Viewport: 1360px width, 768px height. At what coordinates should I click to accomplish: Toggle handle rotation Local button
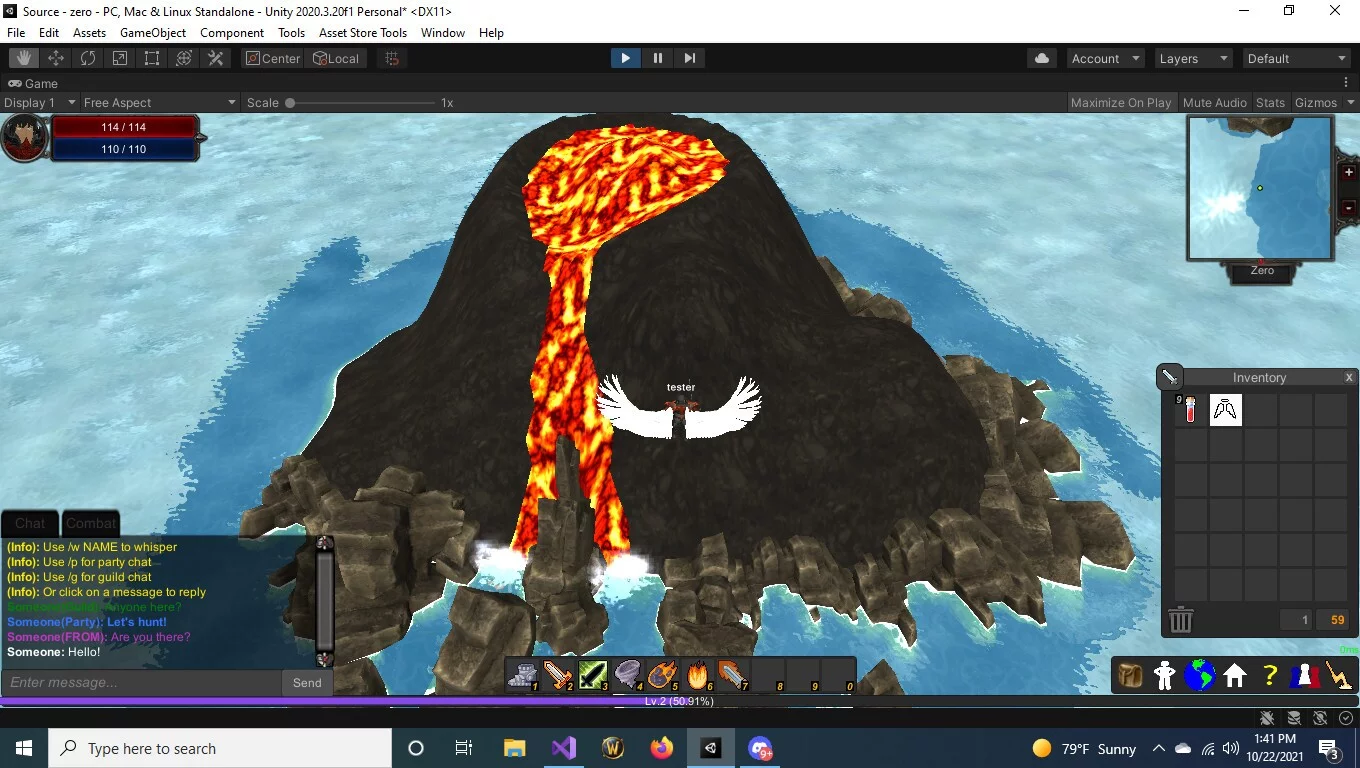point(335,58)
